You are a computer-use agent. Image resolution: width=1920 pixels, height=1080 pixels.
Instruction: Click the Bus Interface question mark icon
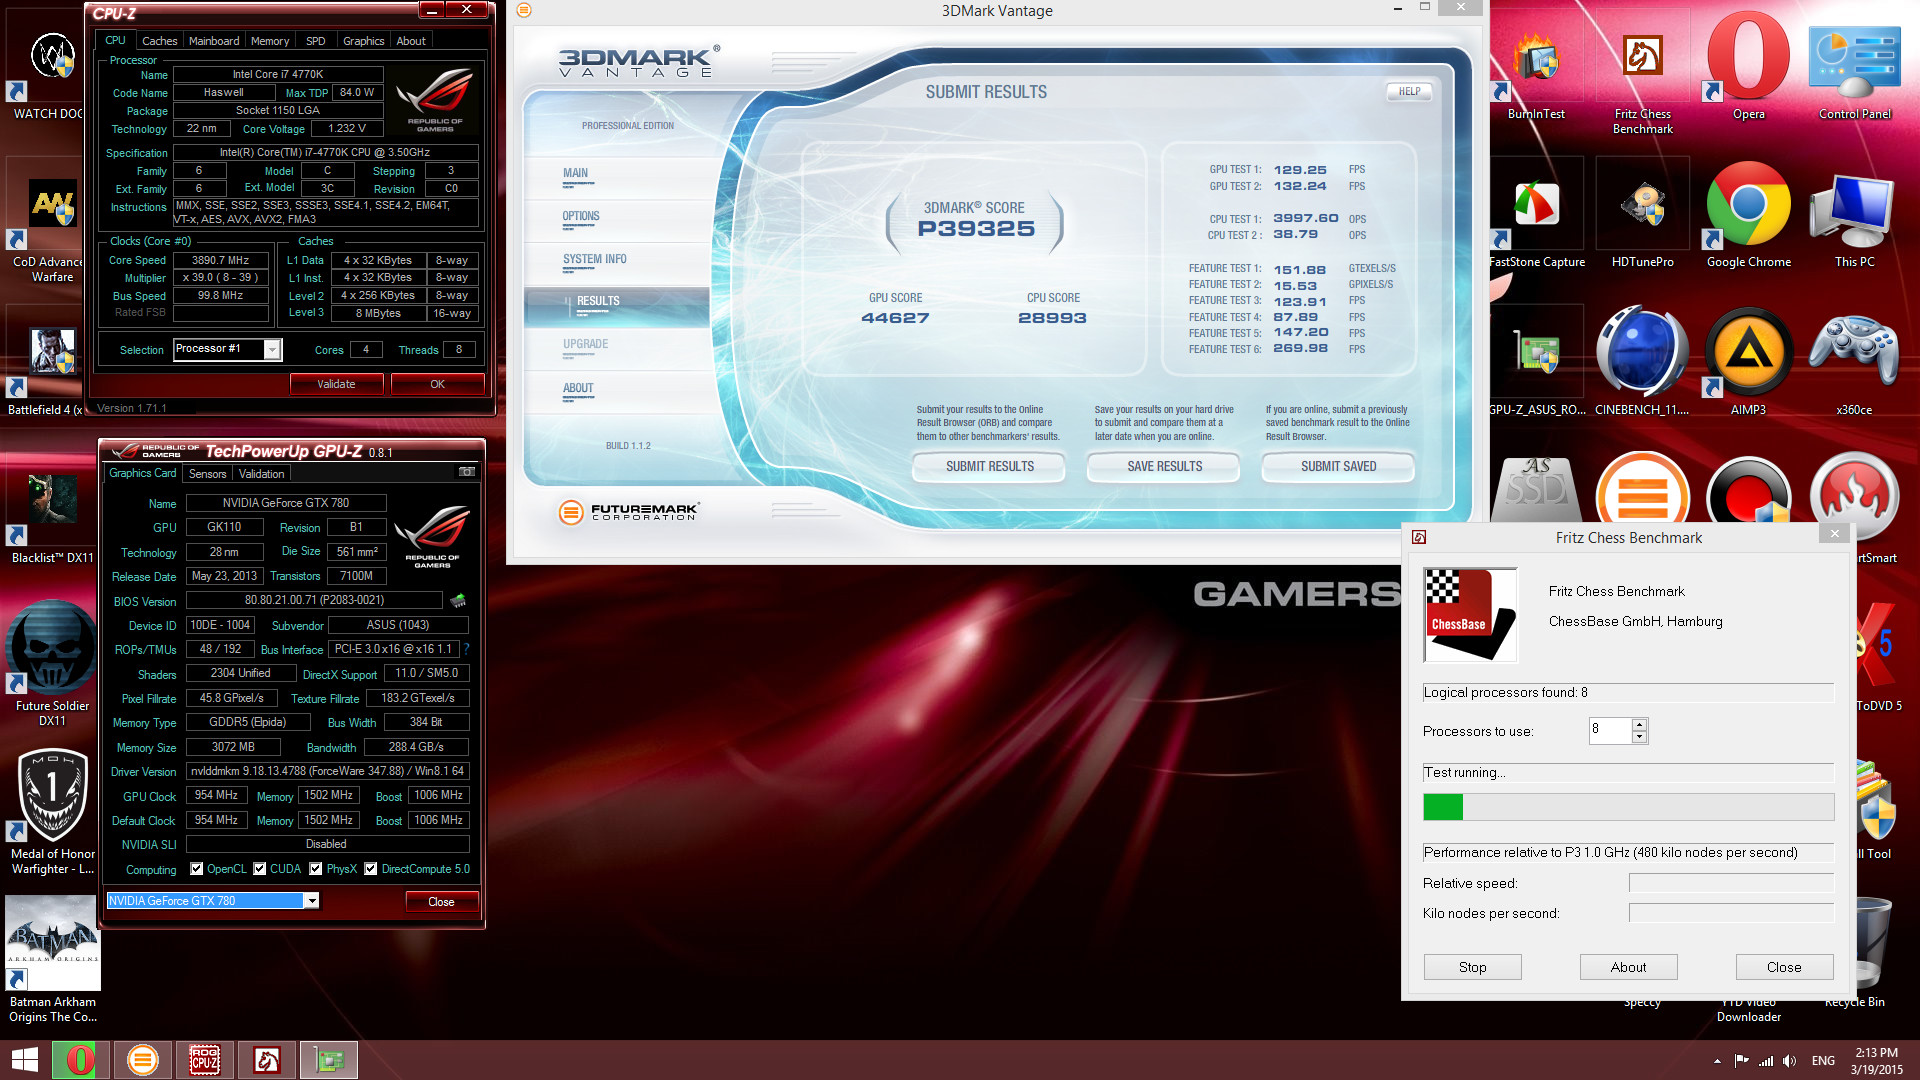467,649
